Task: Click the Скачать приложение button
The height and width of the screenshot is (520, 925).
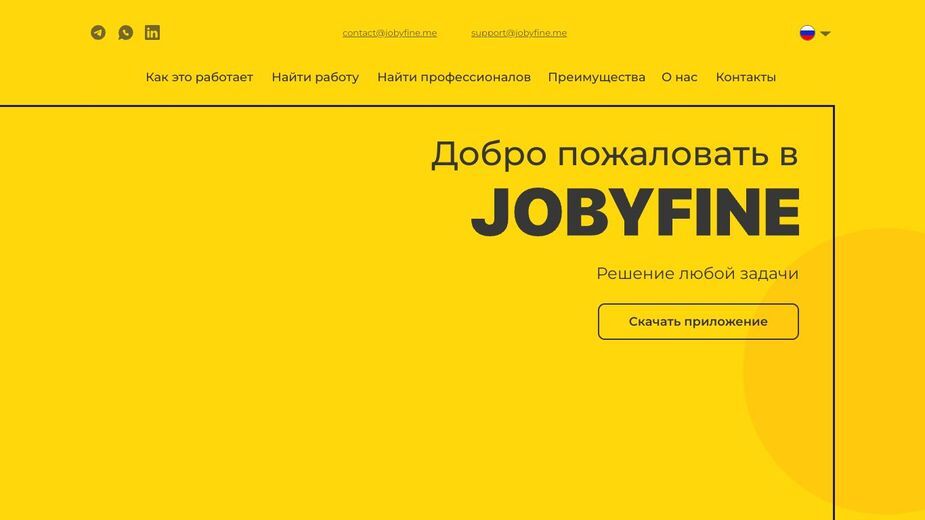Action: point(698,322)
